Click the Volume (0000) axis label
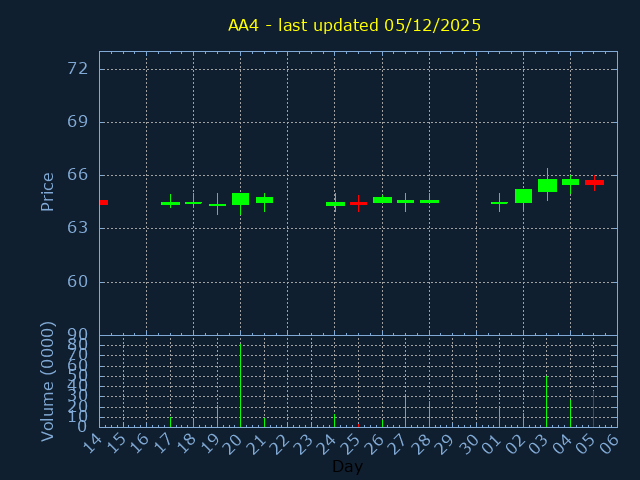This screenshot has width=640, height=480. coord(47,381)
